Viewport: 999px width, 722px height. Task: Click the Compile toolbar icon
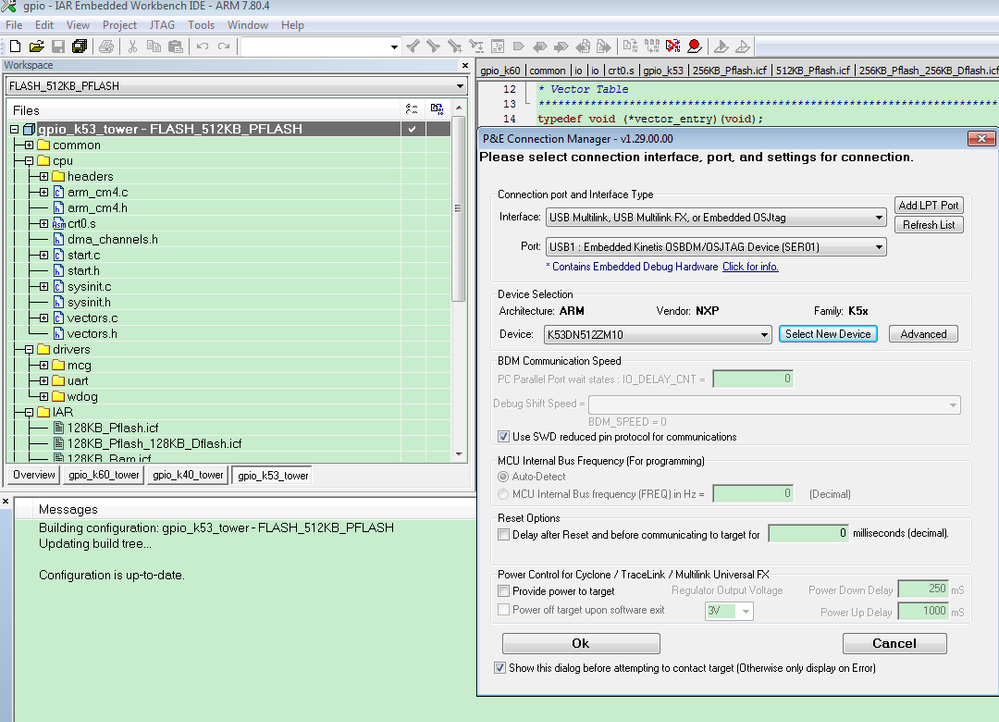point(631,47)
